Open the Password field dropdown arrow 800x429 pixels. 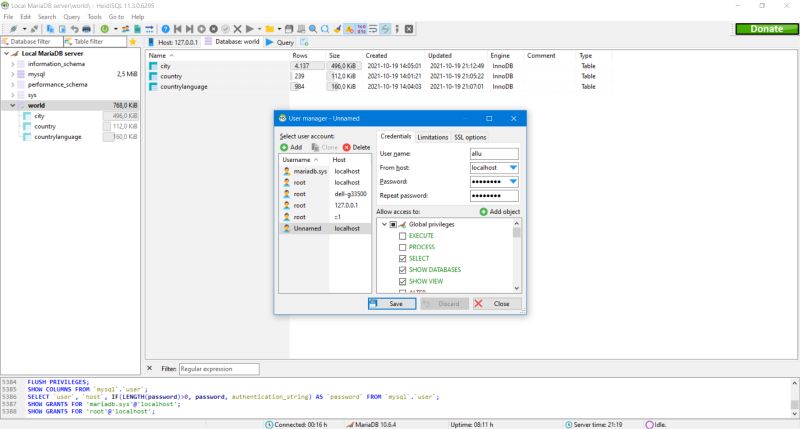point(513,182)
